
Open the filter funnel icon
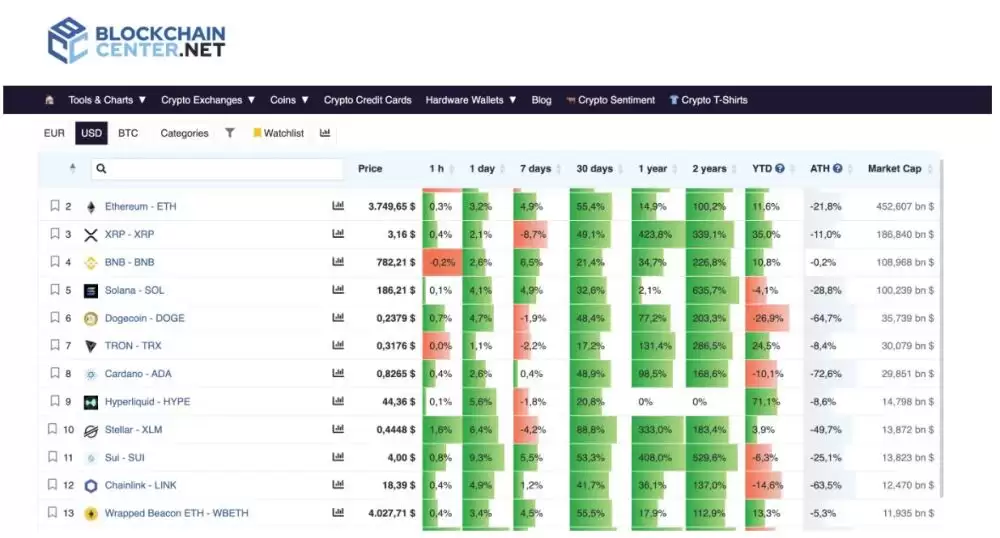point(229,133)
